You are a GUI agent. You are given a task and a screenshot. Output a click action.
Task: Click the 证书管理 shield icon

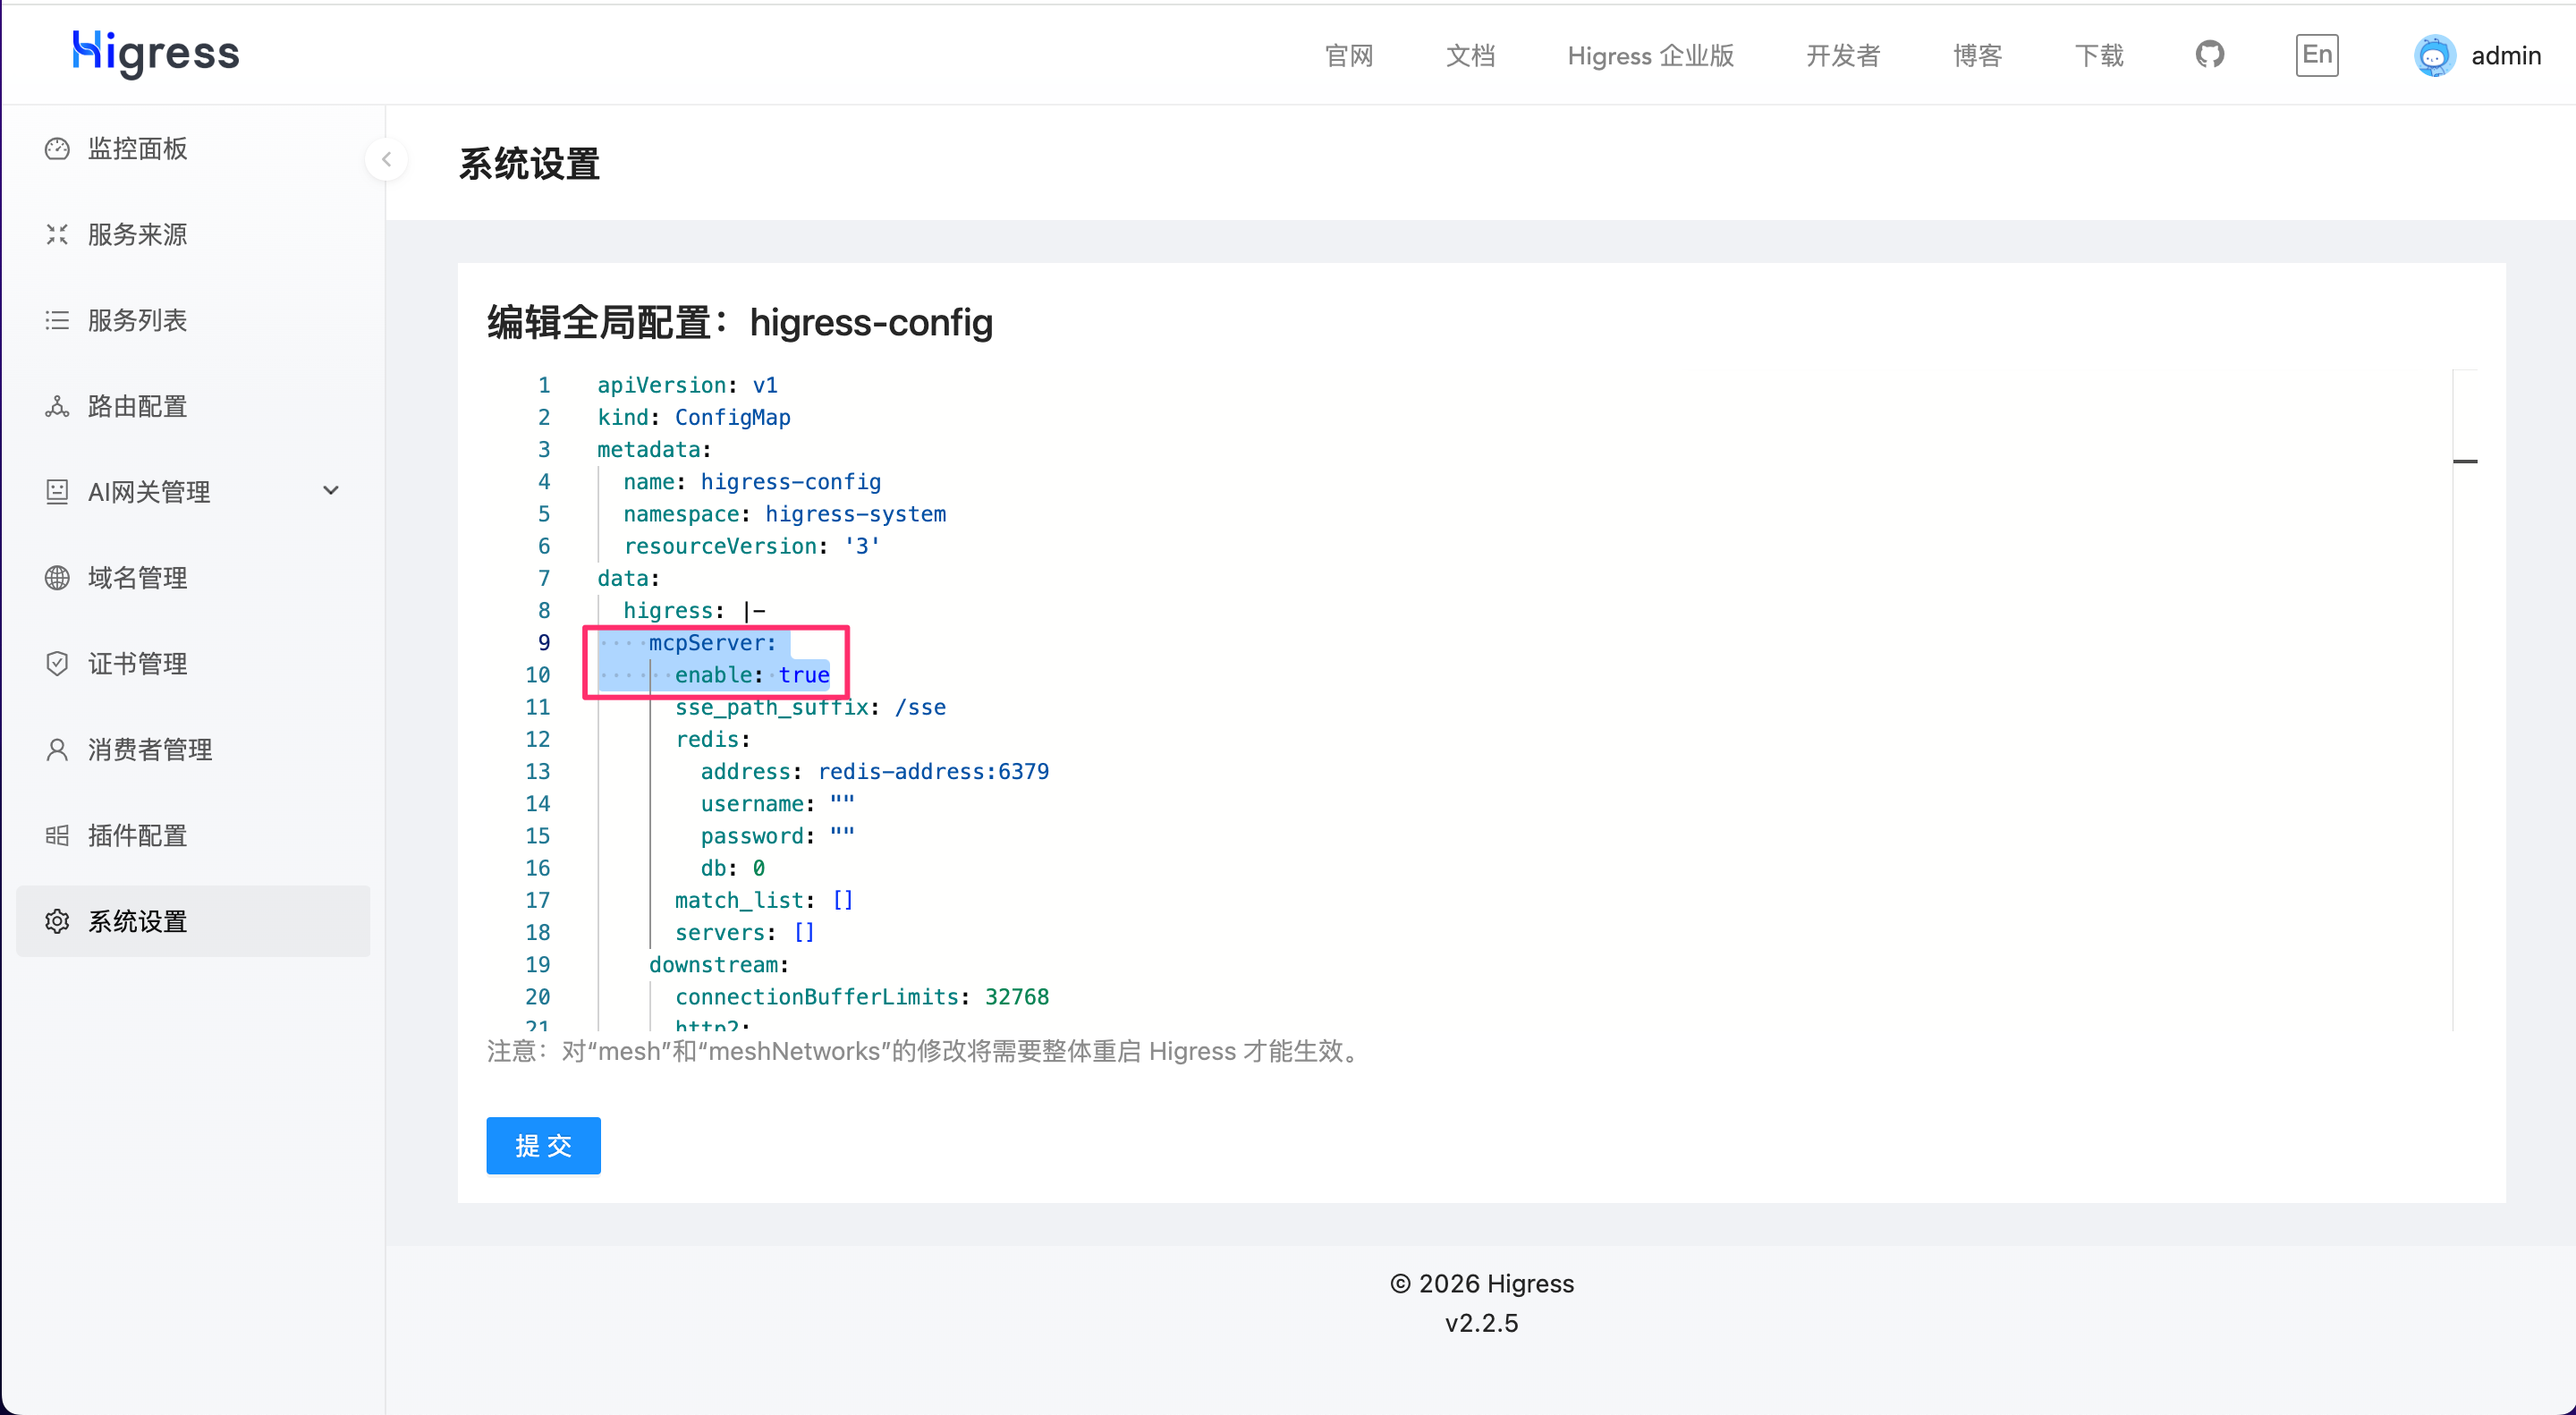coord(57,664)
